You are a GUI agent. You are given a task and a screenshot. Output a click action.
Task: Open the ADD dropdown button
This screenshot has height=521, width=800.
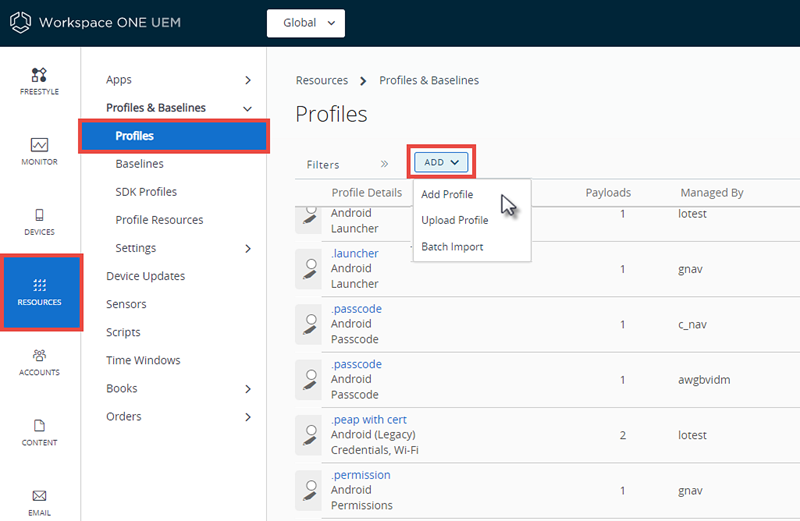tap(441, 162)
